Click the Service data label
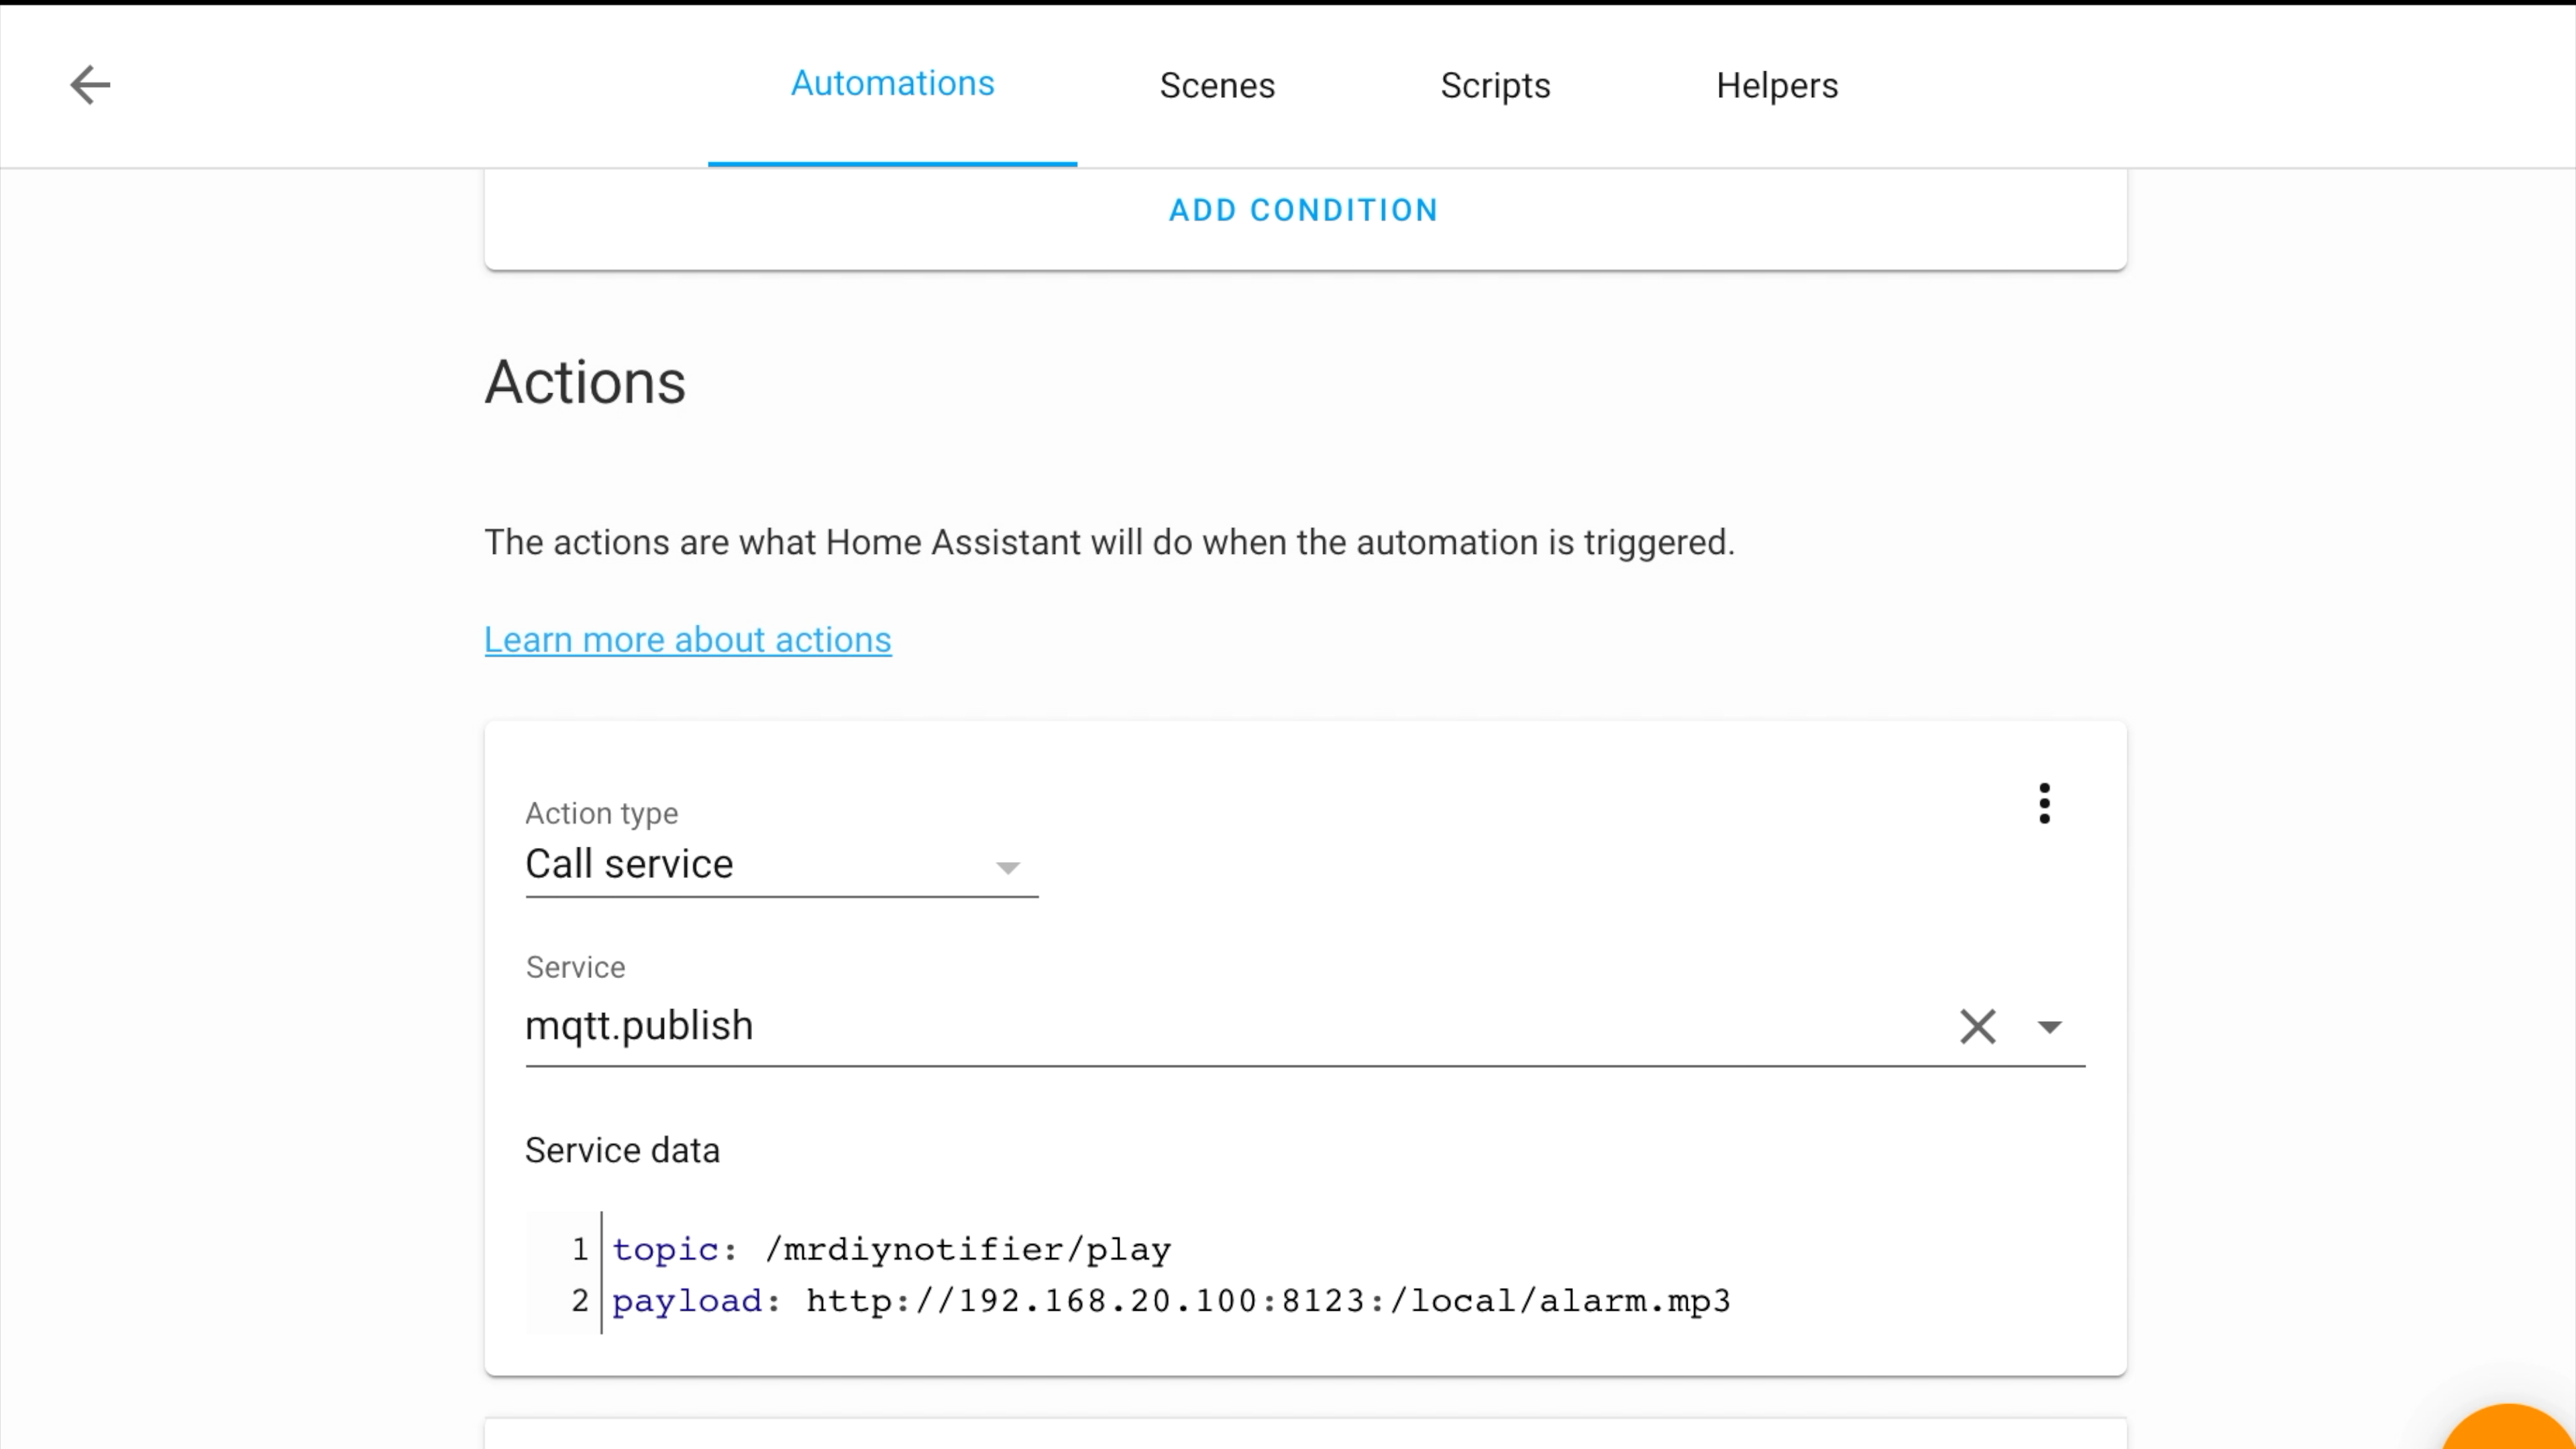Screen dimensions: 2576x1449 [622, 1151]
